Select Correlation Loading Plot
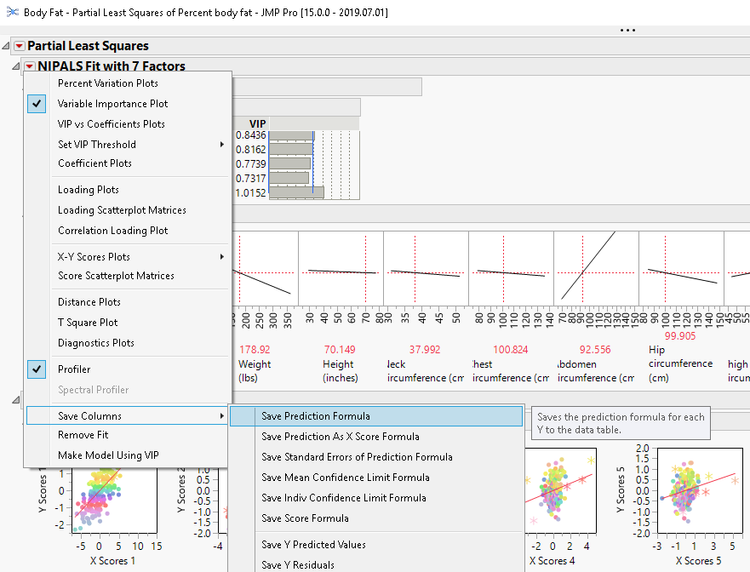 (113, 230)
